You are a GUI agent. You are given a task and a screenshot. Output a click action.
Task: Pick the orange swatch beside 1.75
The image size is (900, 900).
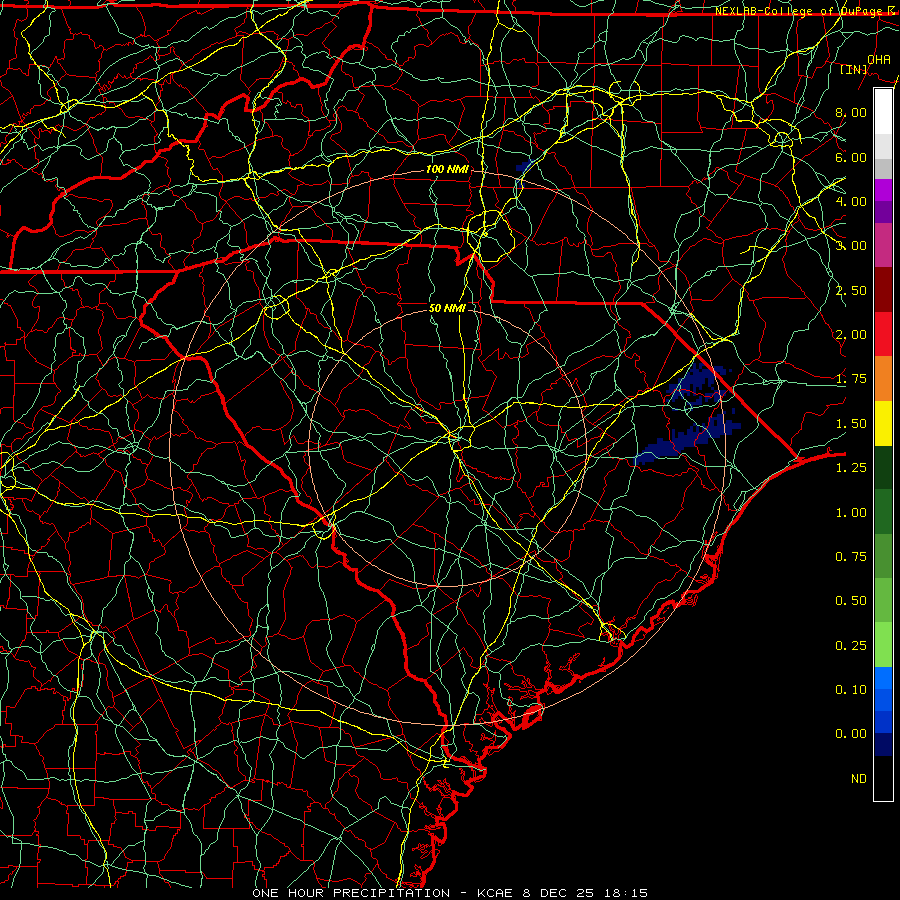click(x=883, y=378)
